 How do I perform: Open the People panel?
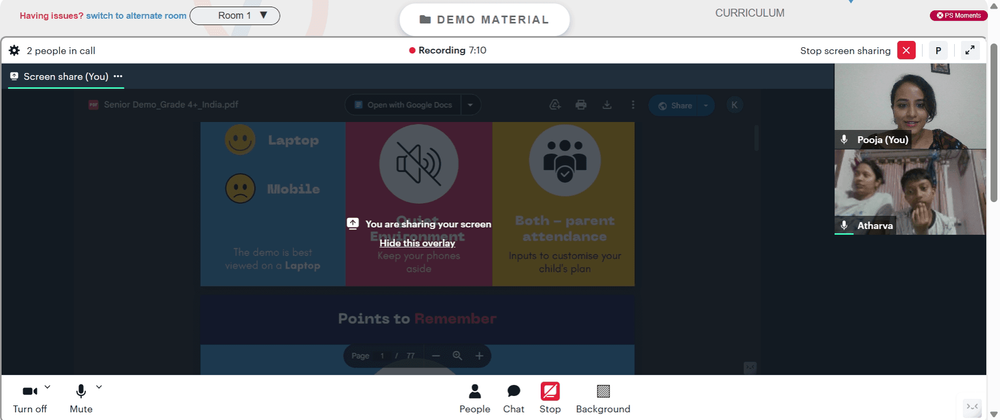click(x=474, y=400)
